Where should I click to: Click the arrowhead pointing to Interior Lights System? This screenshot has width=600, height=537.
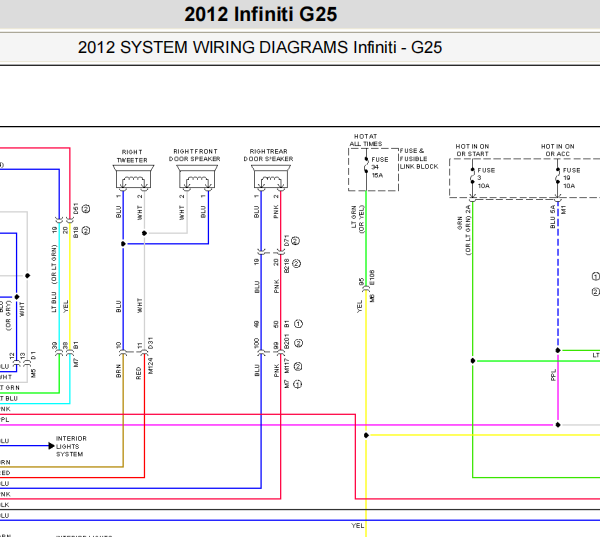pyautogui.click(x=51, y=446)
